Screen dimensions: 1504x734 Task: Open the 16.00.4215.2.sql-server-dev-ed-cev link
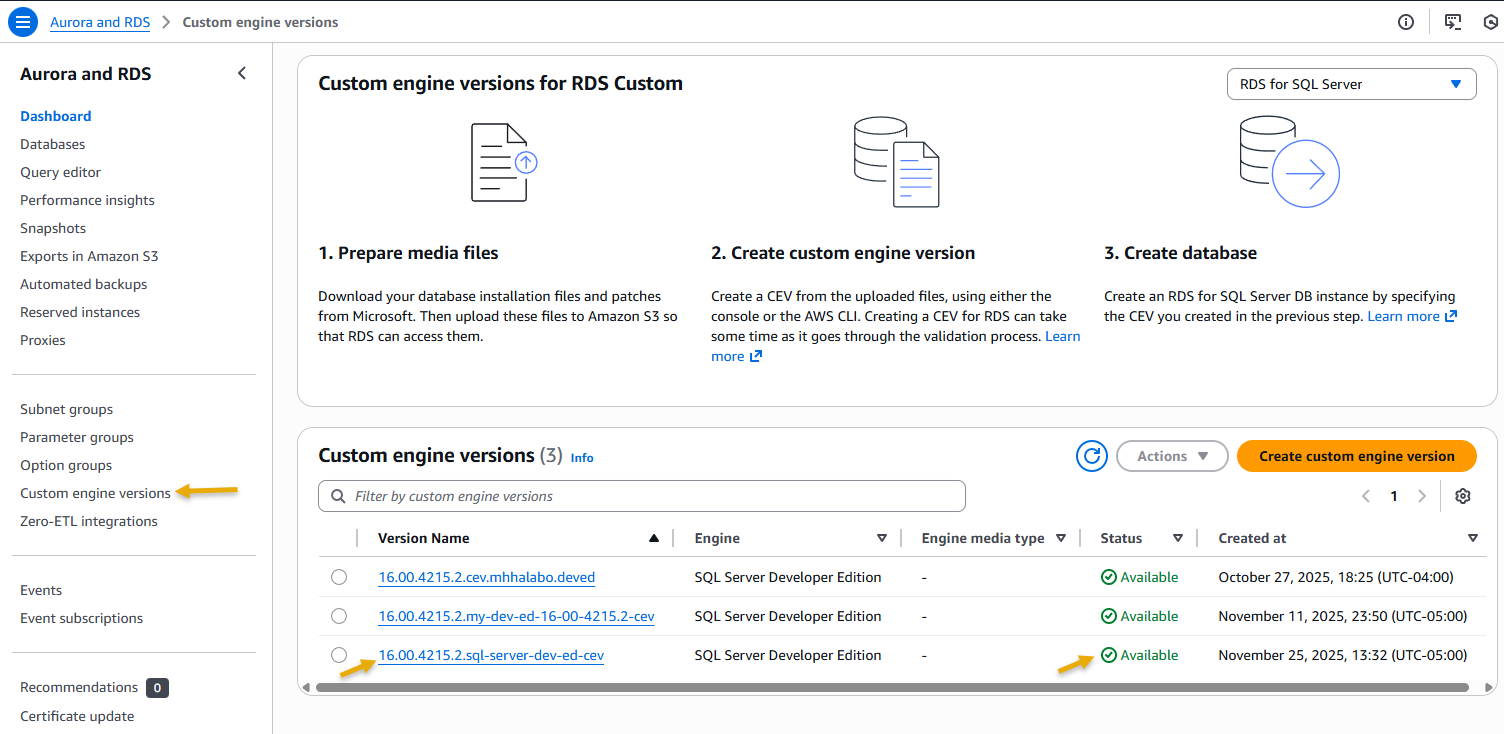coord(490,655)
